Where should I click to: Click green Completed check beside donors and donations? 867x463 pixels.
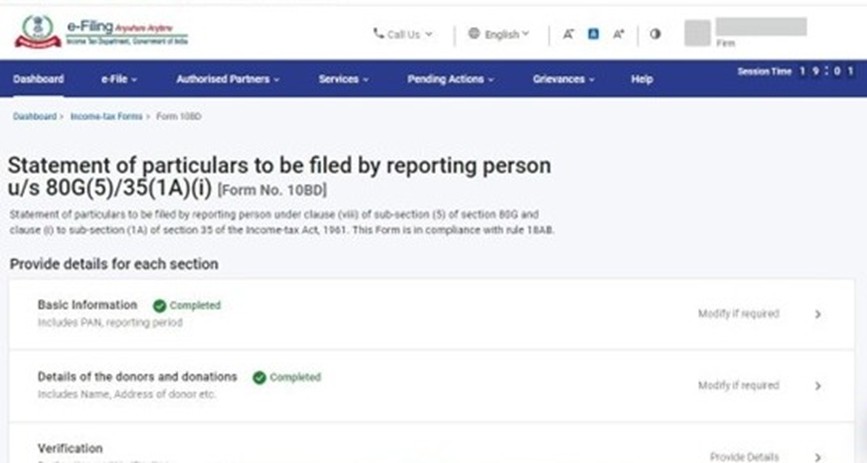(x=259, y=377)
